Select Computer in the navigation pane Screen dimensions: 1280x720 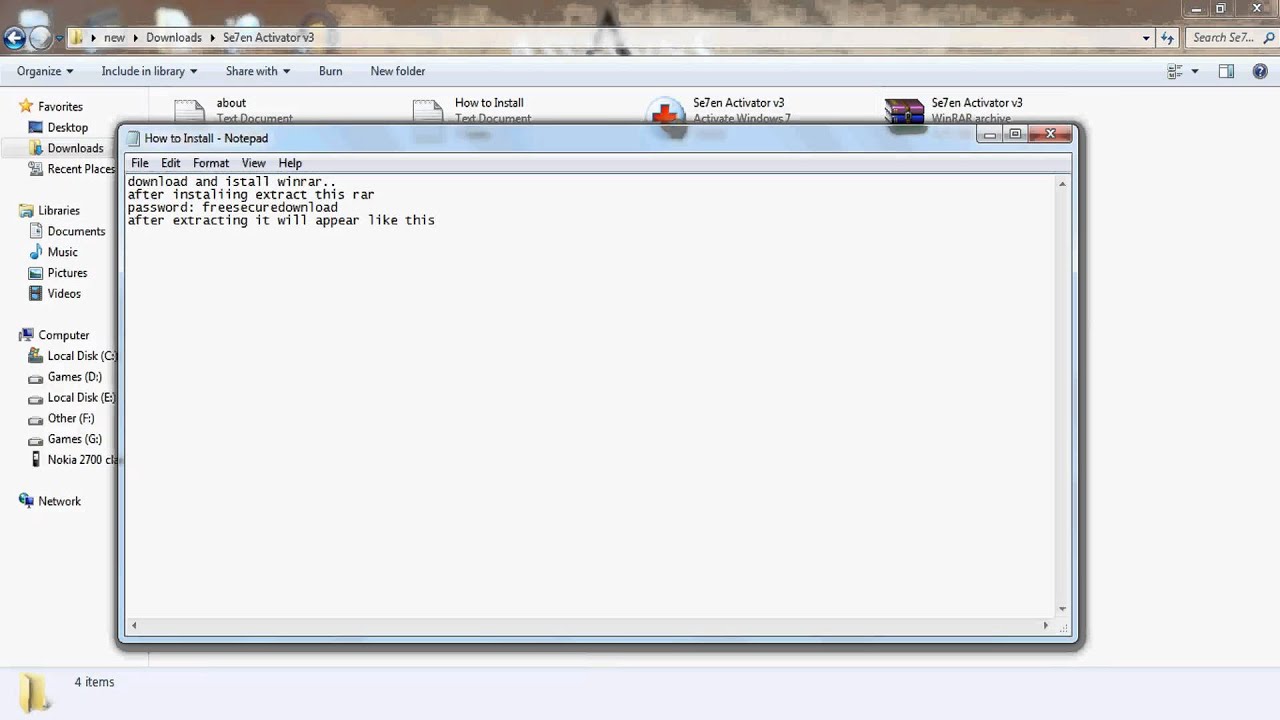coord(63,336)
